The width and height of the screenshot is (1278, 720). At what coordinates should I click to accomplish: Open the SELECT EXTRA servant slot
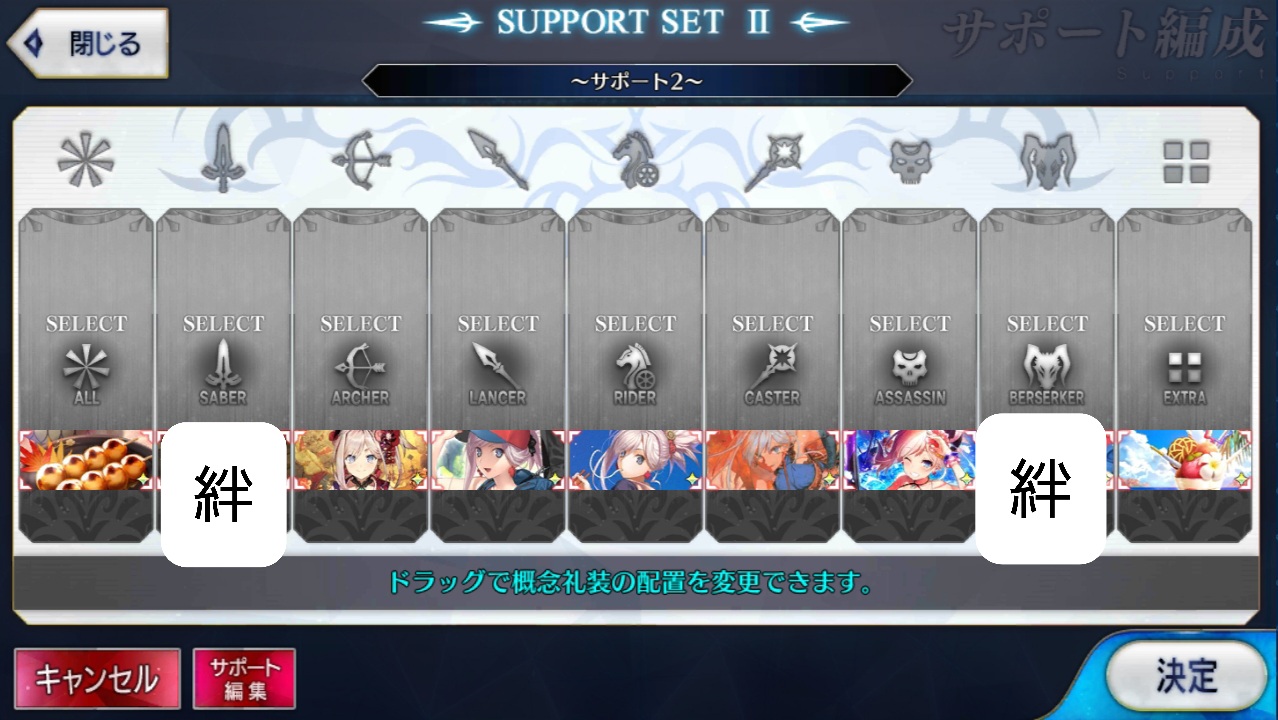tap(1184, 320)
